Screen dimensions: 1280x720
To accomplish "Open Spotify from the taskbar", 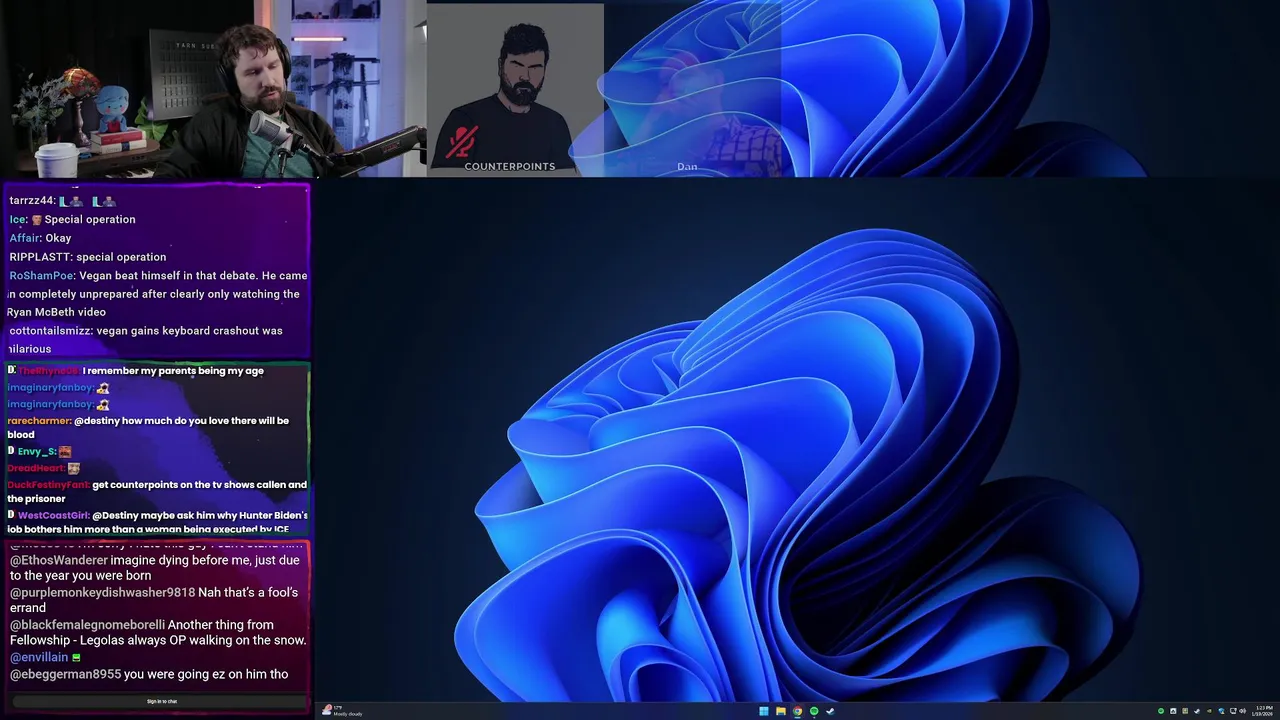I will [814, 711].
